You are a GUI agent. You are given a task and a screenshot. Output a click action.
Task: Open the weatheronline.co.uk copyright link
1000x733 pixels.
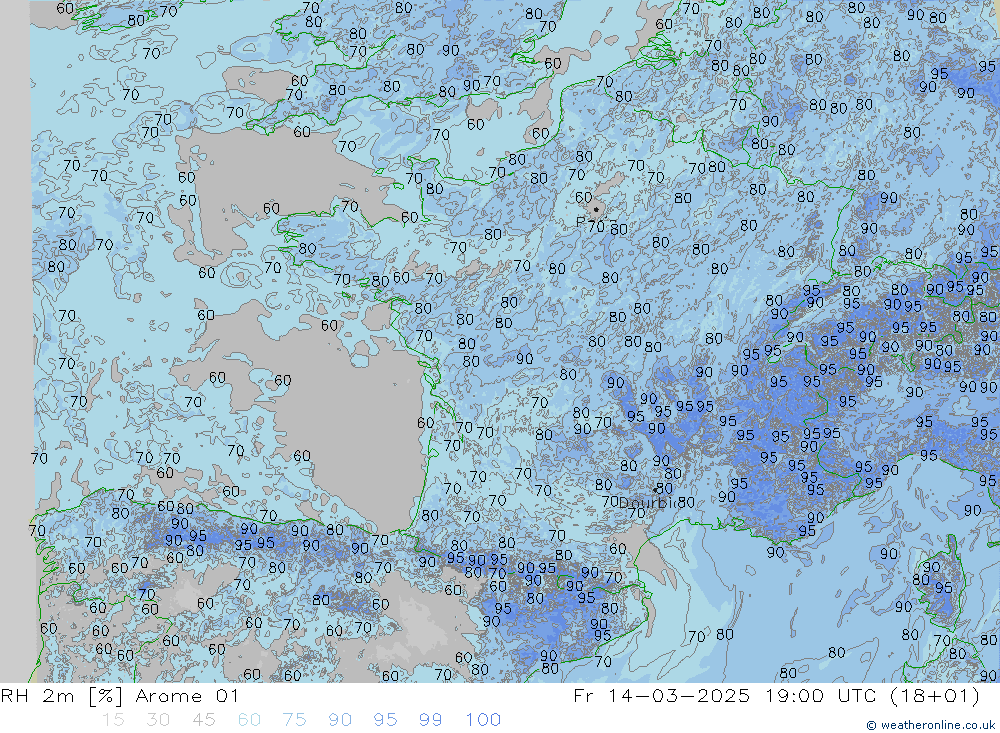(x=931, y=725)
